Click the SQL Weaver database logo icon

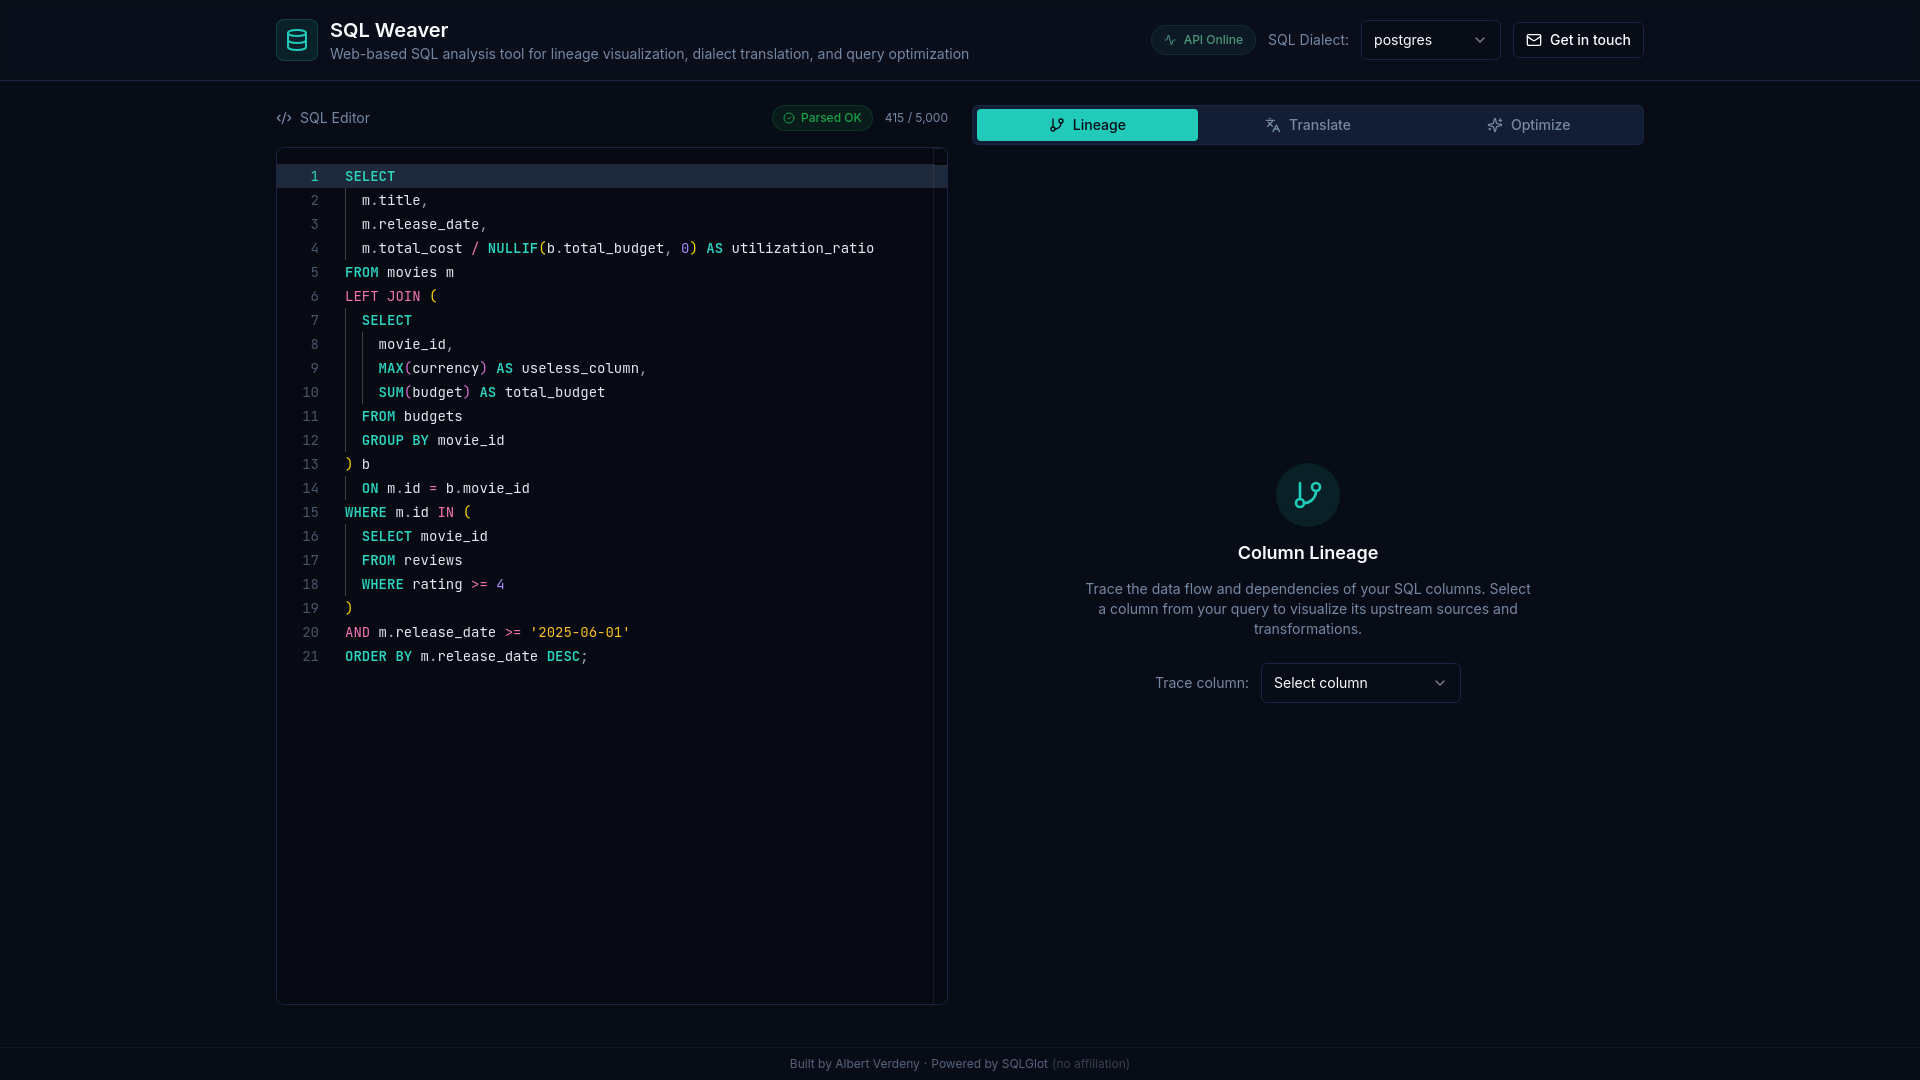click(297, 40)
